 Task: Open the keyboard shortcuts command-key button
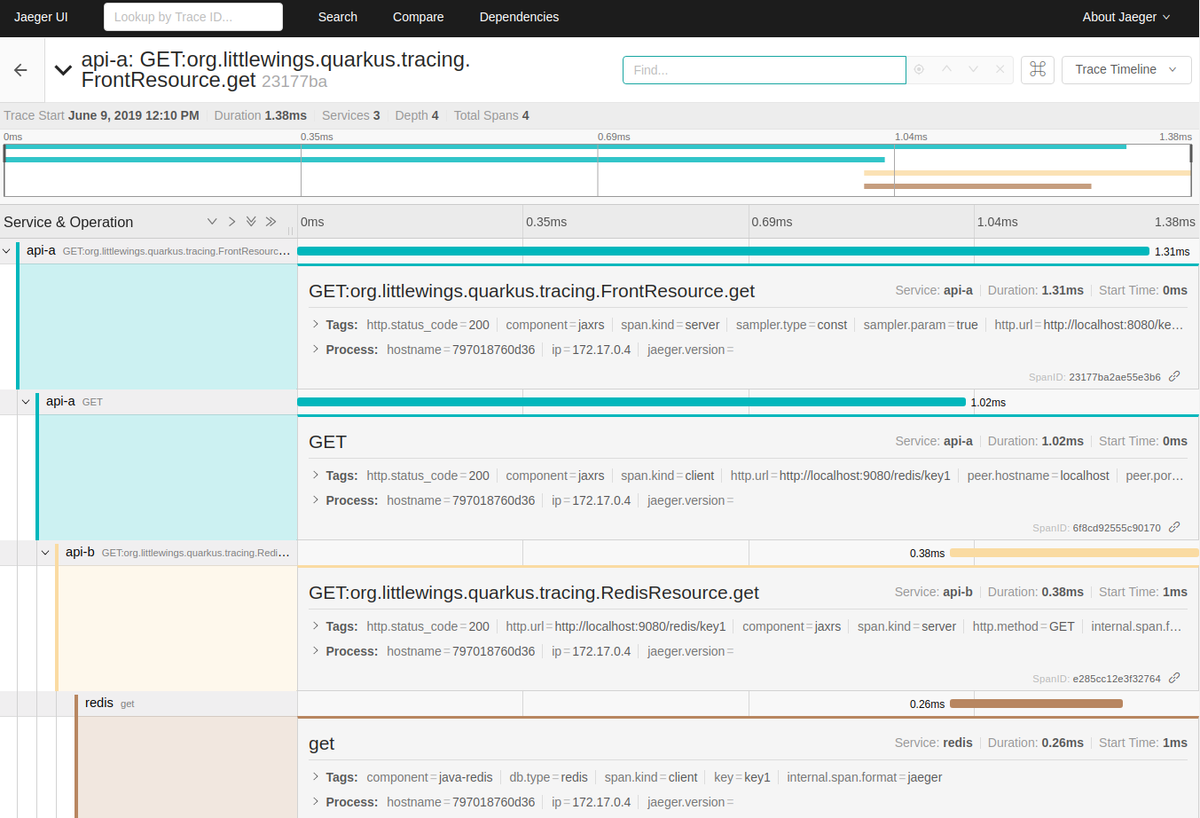[1037, 69]
